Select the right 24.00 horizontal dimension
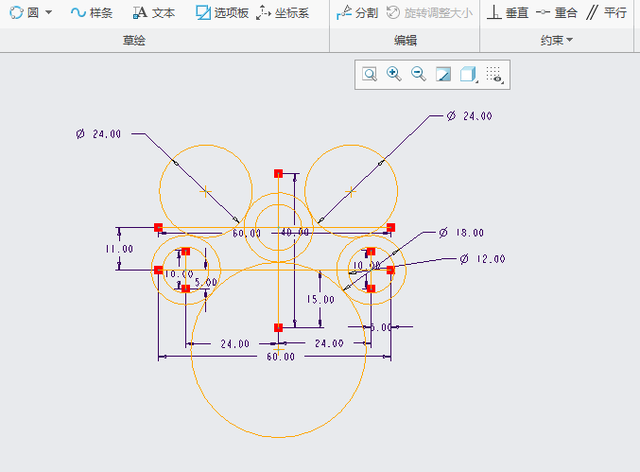Screen dimensions: 640x472 coord(329,343)
